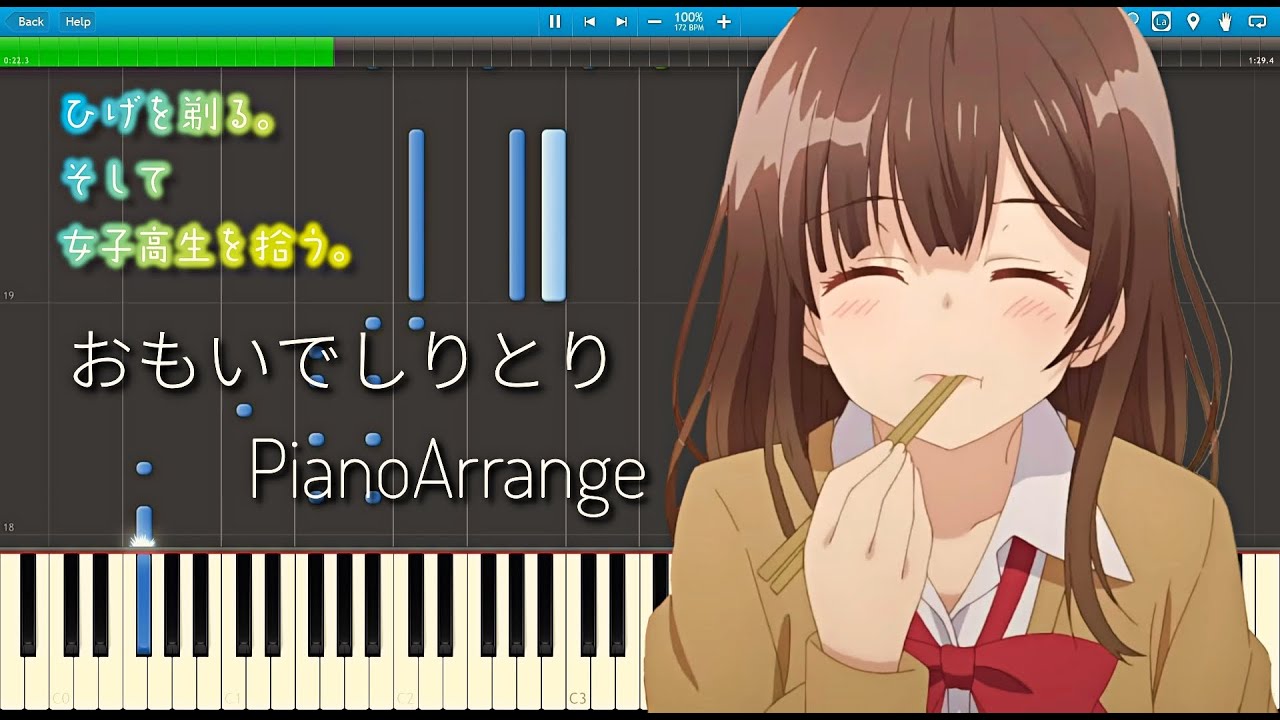Click the 100% speed indicator
Screen dimensions: 1280x720
pos(688,21)
